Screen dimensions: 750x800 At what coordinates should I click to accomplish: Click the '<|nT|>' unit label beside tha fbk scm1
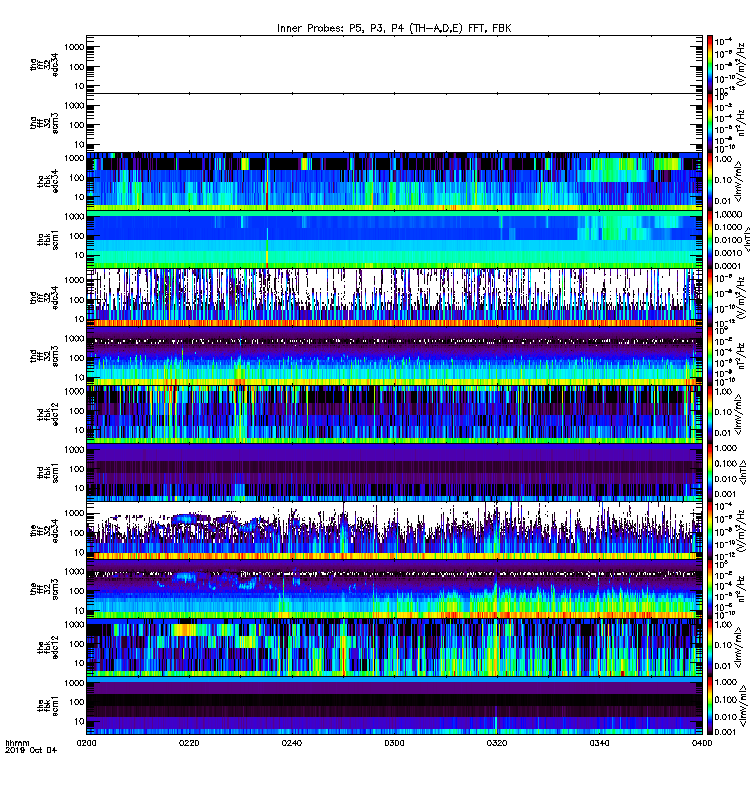coord(747,239)
